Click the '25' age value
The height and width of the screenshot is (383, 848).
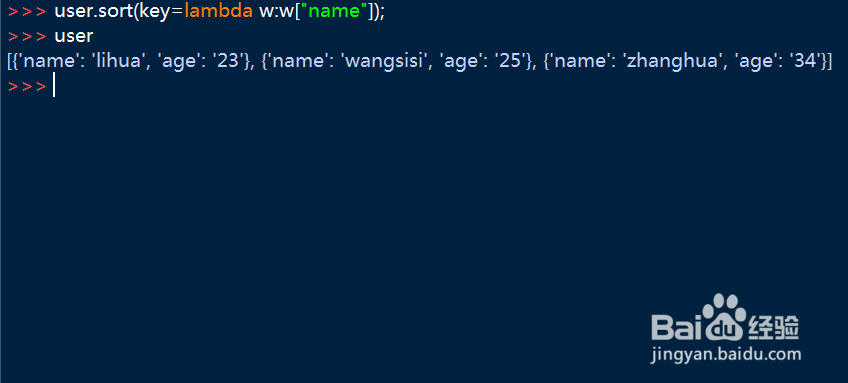pos(509,62)
